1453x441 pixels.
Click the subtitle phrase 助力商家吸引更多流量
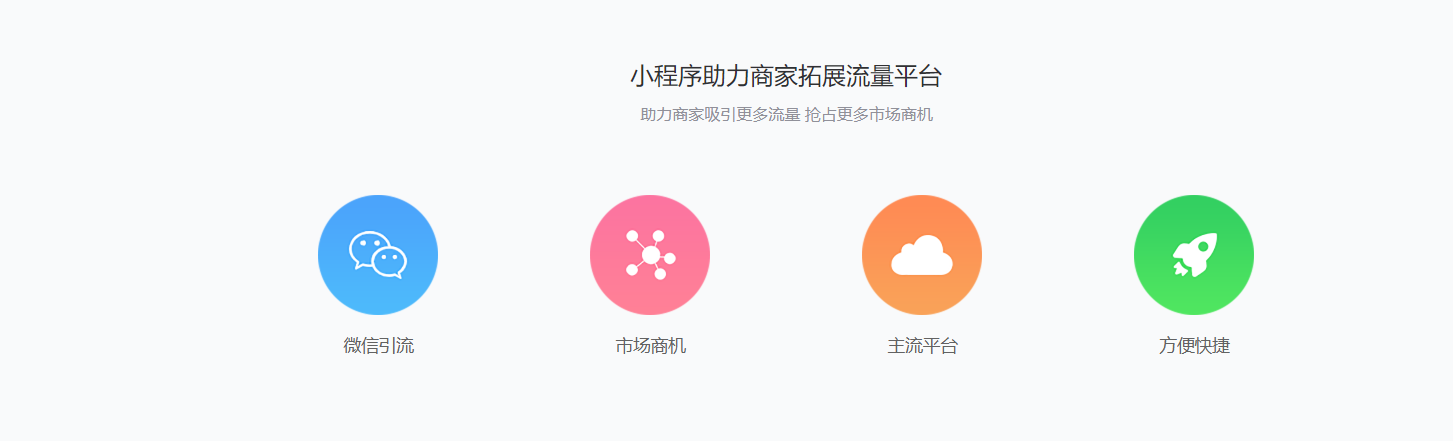pyautogui.click(x=720, y=114)
